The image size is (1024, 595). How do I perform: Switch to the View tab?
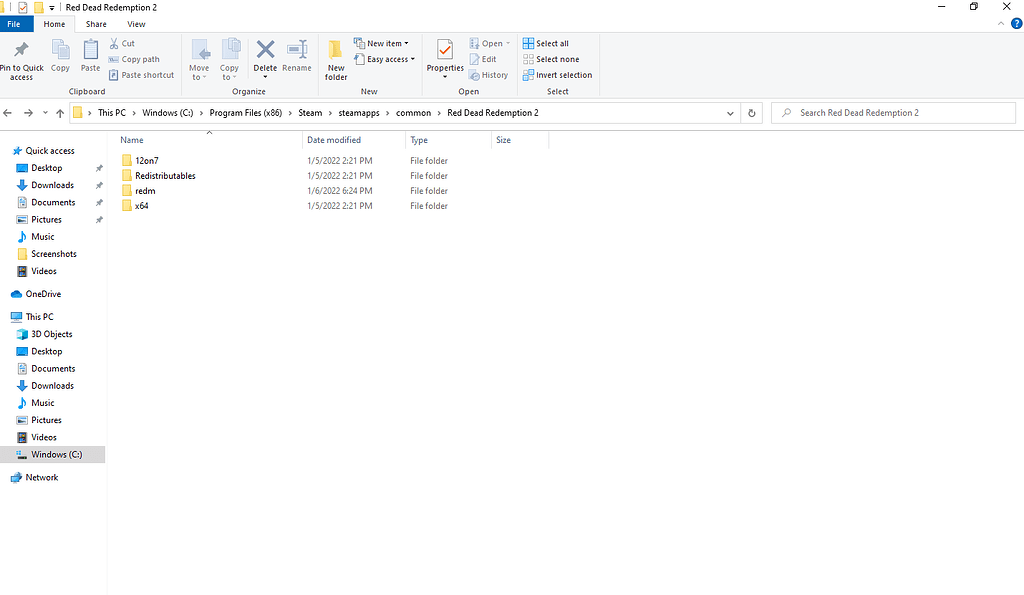pyautogui.click(x=135, y=23)
